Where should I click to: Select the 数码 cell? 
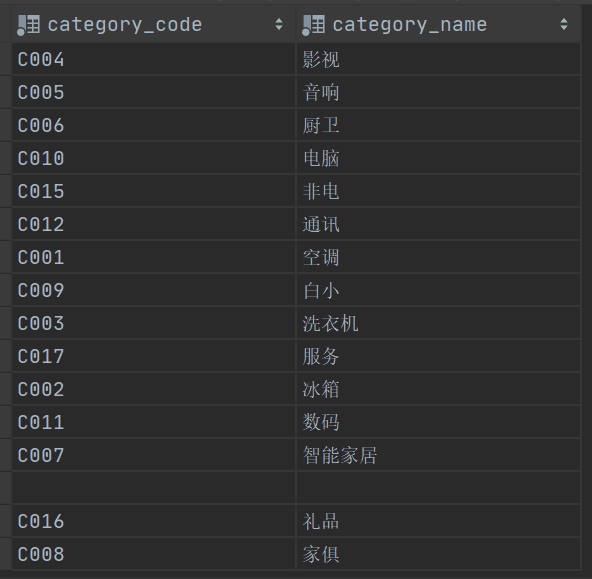click(438, 422)
